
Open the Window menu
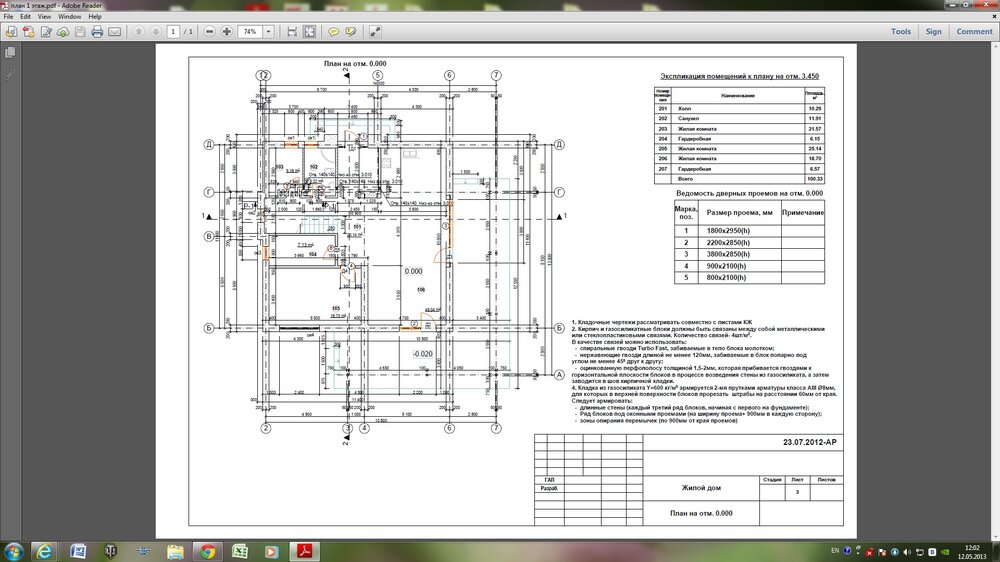point(69,17)
